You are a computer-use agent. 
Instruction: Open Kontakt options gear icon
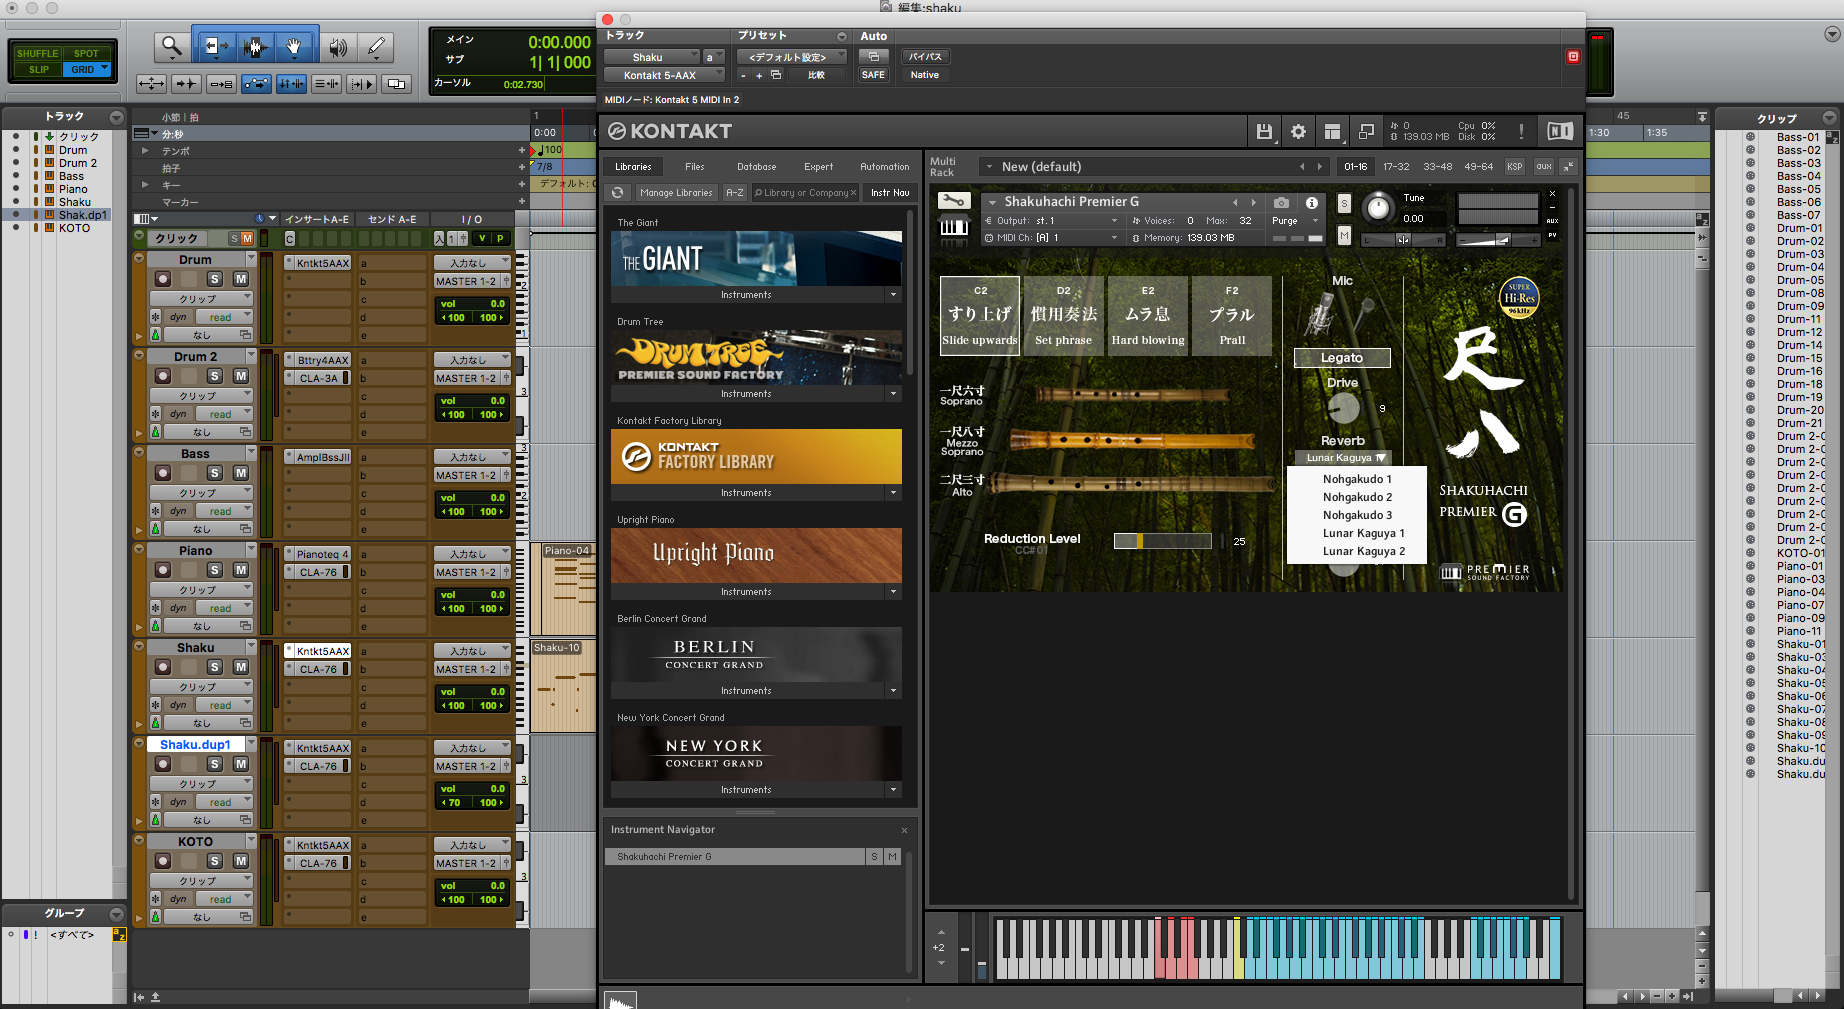click(1298, 131)
